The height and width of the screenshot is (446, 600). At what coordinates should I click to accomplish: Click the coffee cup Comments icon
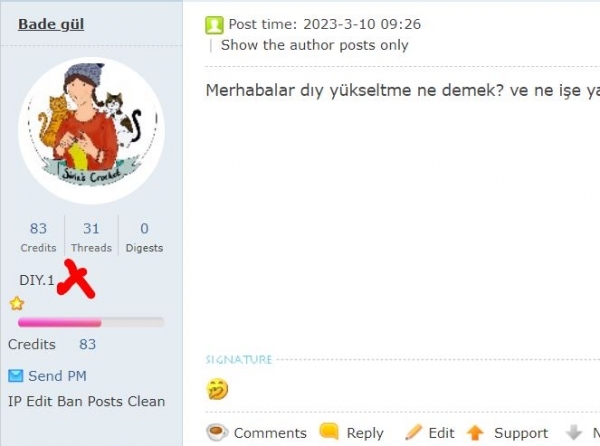tap(217, 433)
